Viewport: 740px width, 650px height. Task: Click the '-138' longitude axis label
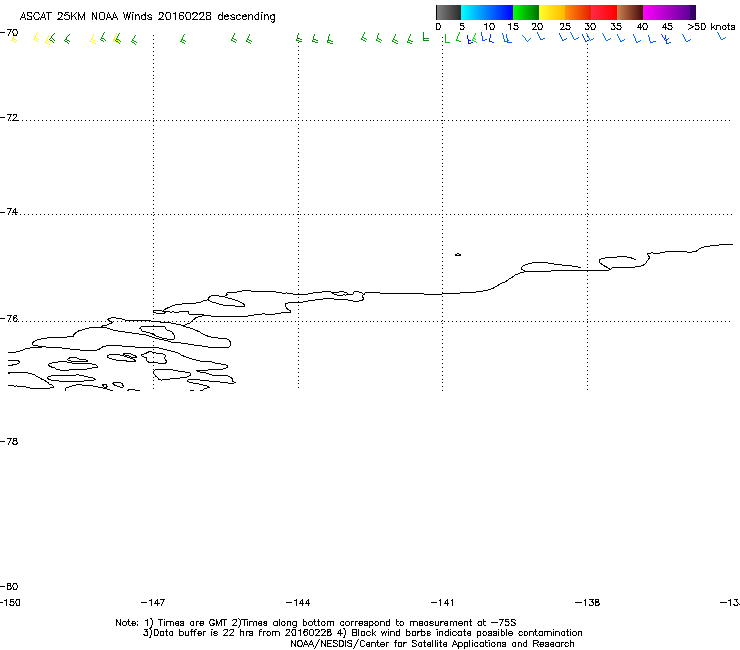tap(588, 603)
